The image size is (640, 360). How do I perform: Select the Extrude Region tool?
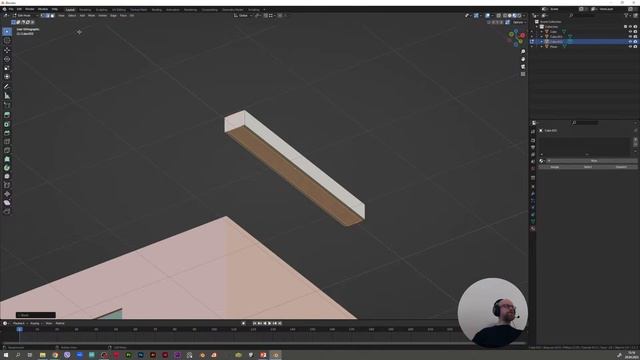pos(7,115)
